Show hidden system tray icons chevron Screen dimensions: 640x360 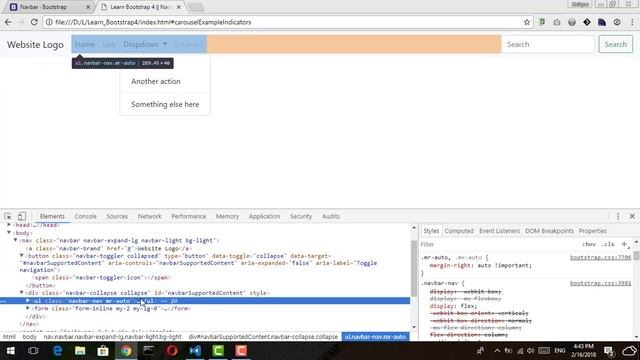click(497, 351)
